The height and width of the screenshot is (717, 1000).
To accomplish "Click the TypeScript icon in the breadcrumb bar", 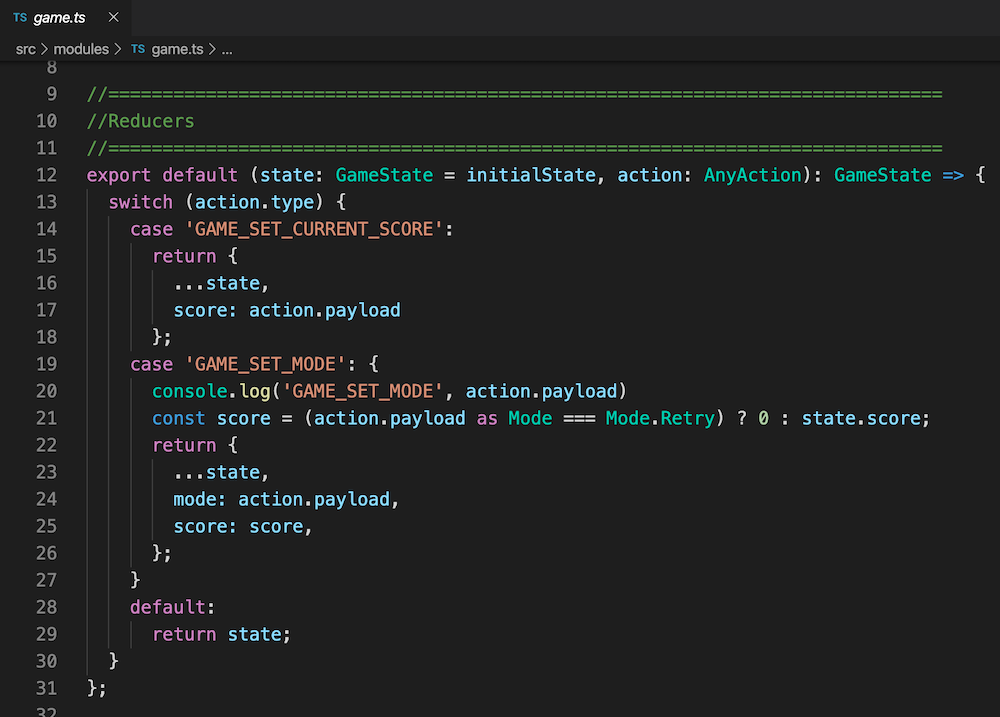I will (138, 48).
